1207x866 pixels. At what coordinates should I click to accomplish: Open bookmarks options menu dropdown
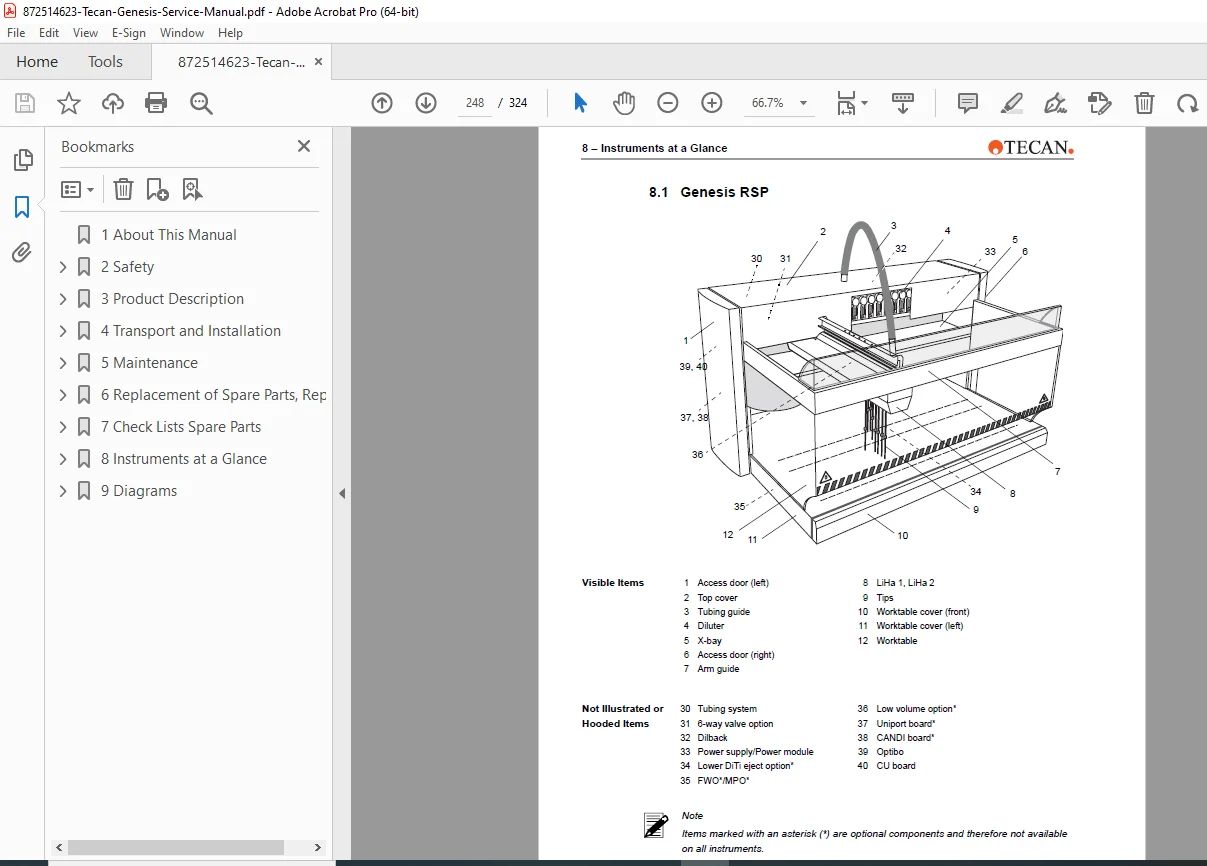[x=78, y=189]
